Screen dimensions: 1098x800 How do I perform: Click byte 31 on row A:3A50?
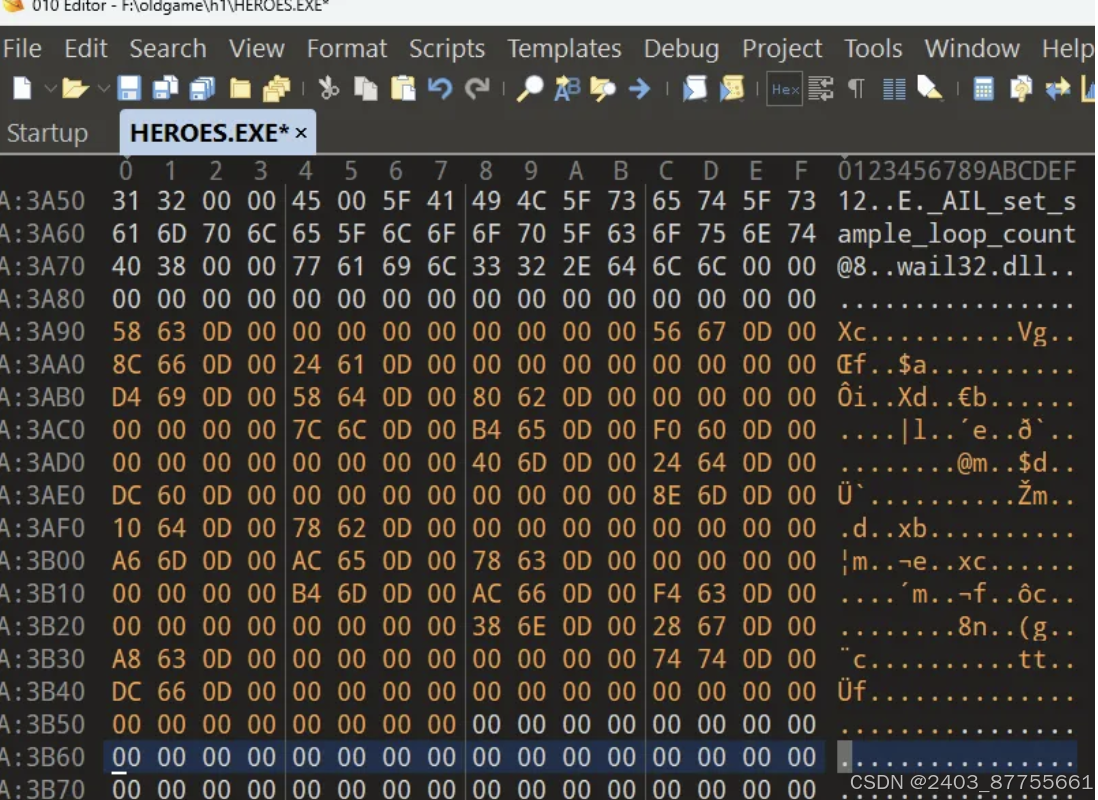coord(126,201)
